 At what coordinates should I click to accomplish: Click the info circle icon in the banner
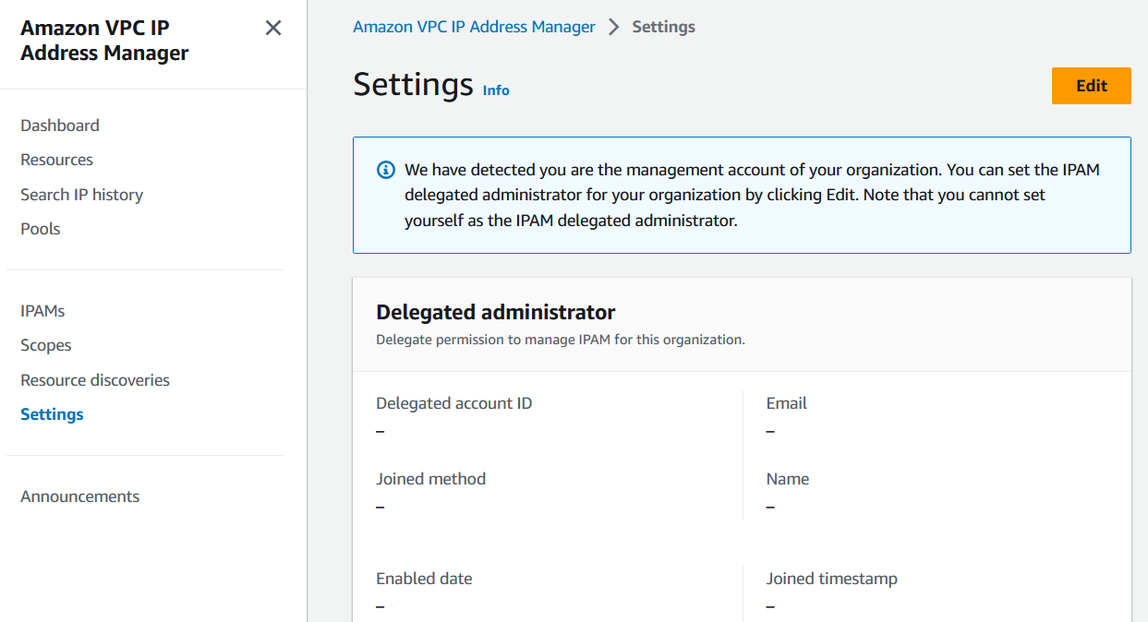(x=385, y=170)
